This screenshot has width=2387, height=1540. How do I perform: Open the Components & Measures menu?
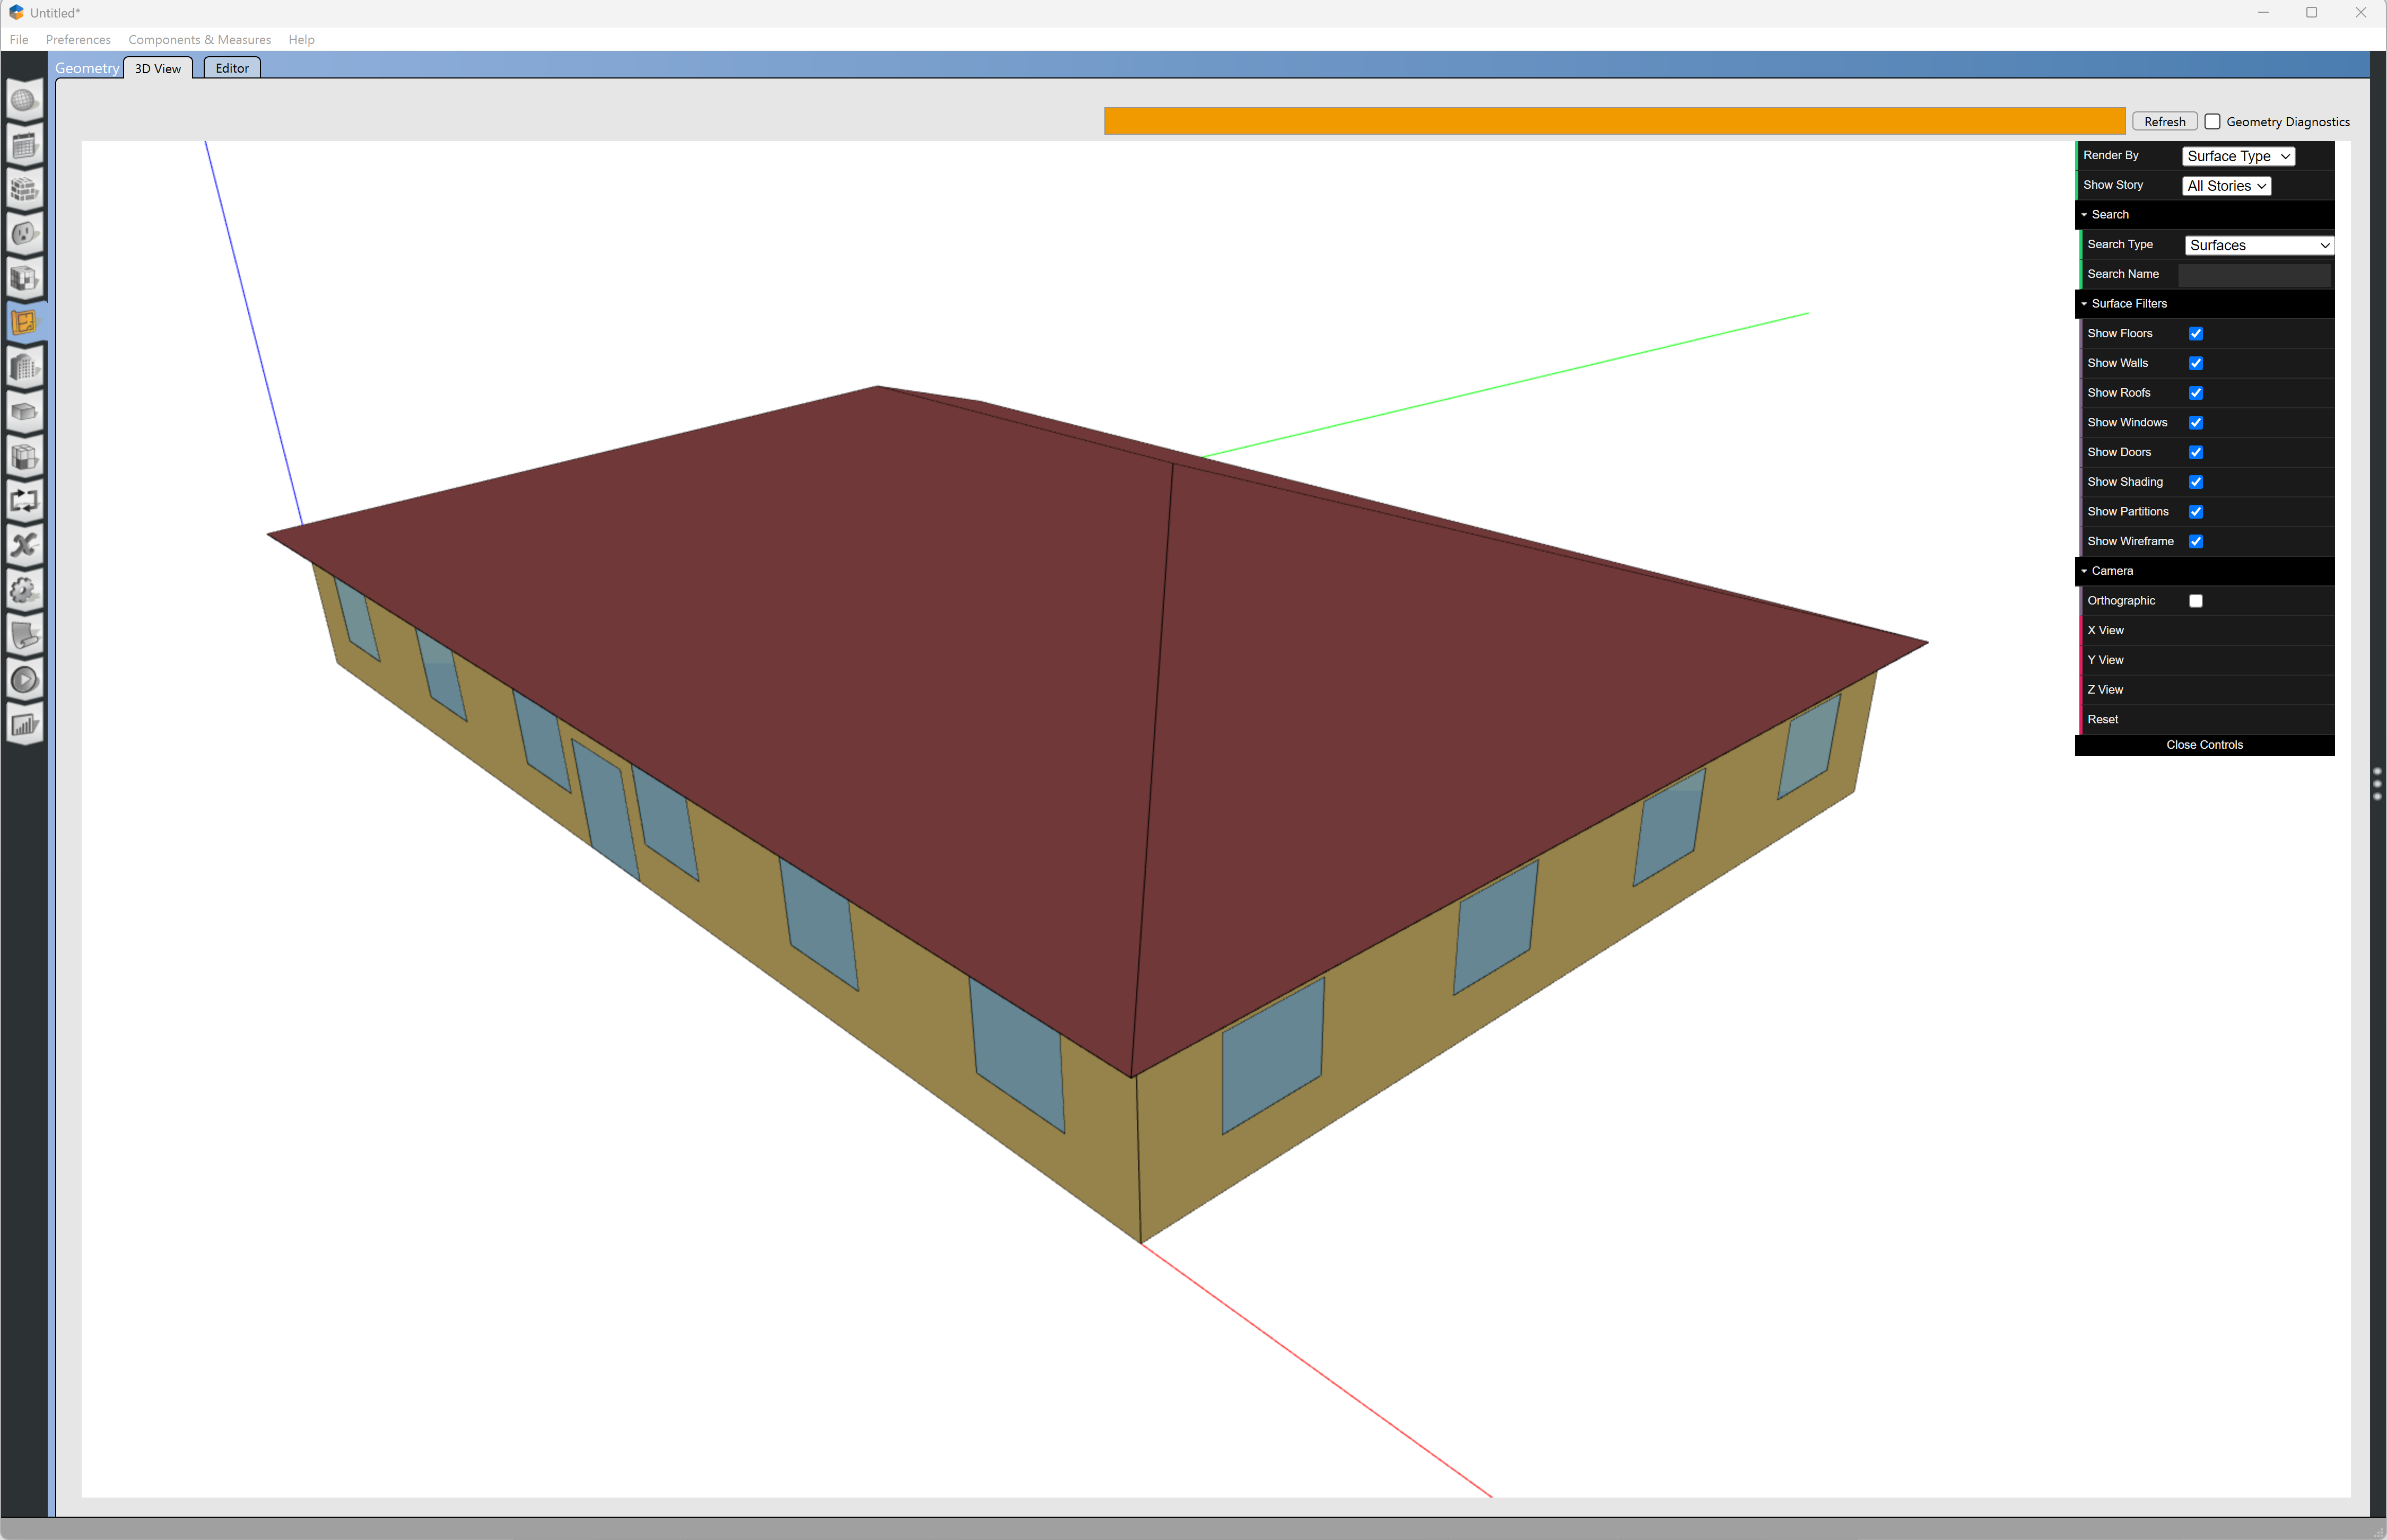pyautogui.click(x=199, y=40)
